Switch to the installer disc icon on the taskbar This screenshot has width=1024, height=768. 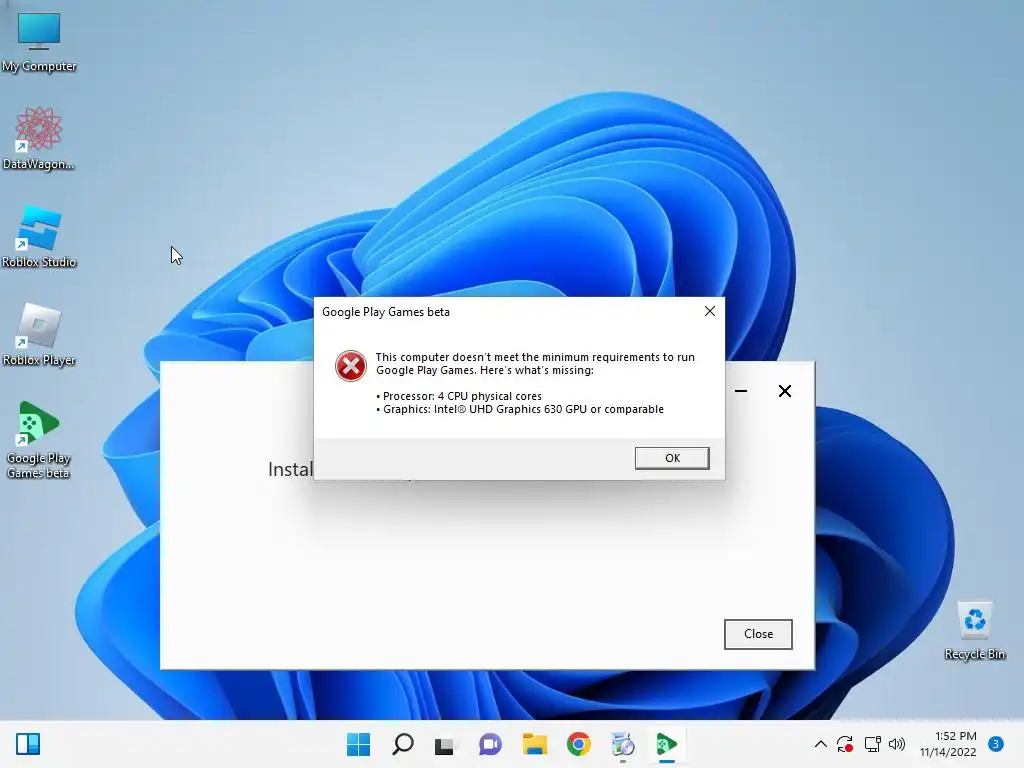[x=622, y=744]
